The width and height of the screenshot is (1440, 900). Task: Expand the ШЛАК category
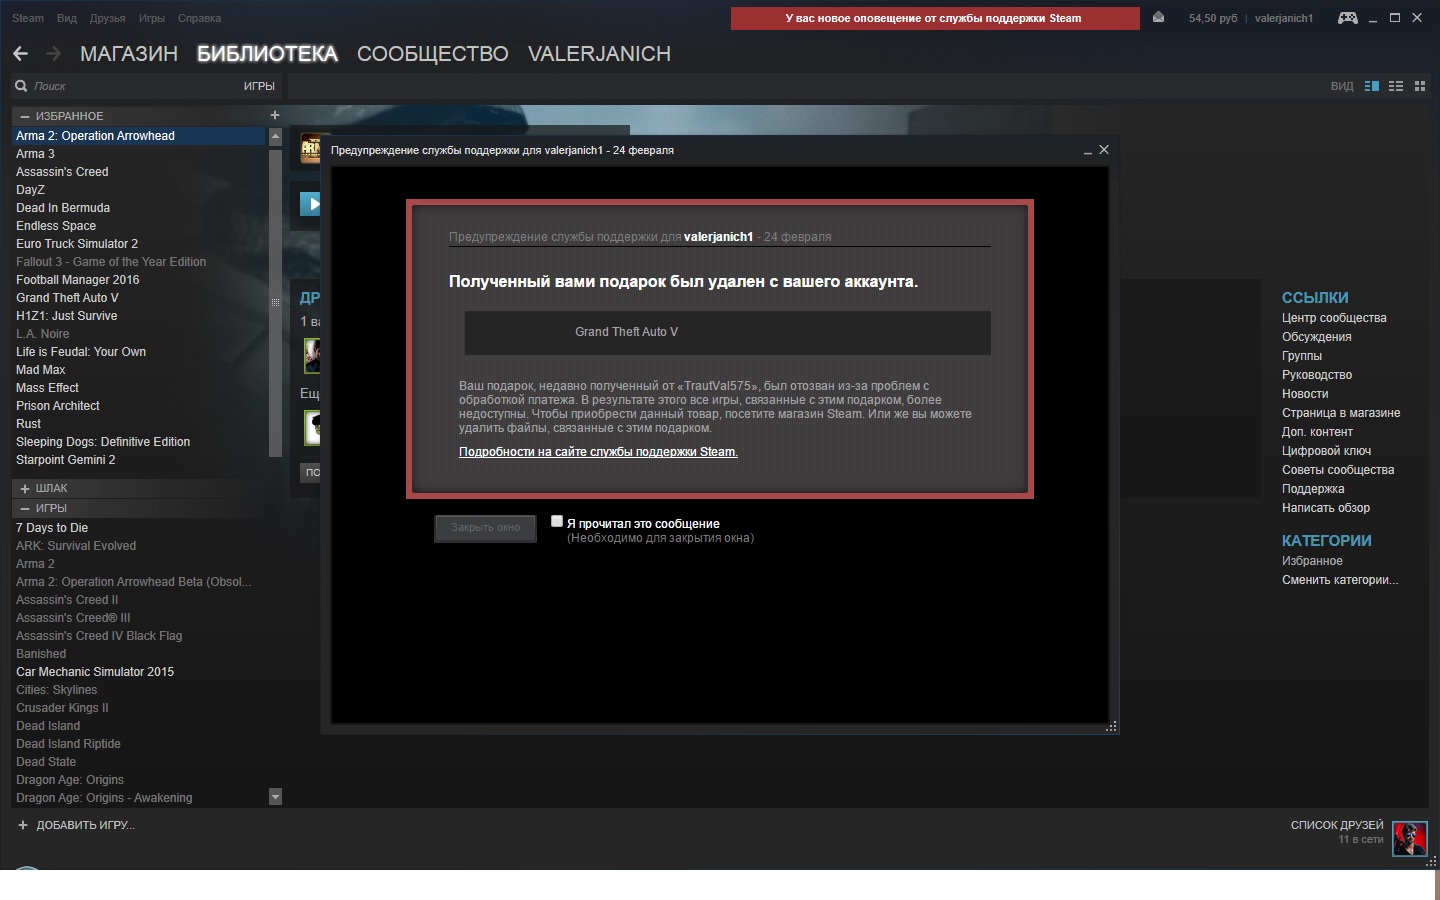tap(26, 488)
